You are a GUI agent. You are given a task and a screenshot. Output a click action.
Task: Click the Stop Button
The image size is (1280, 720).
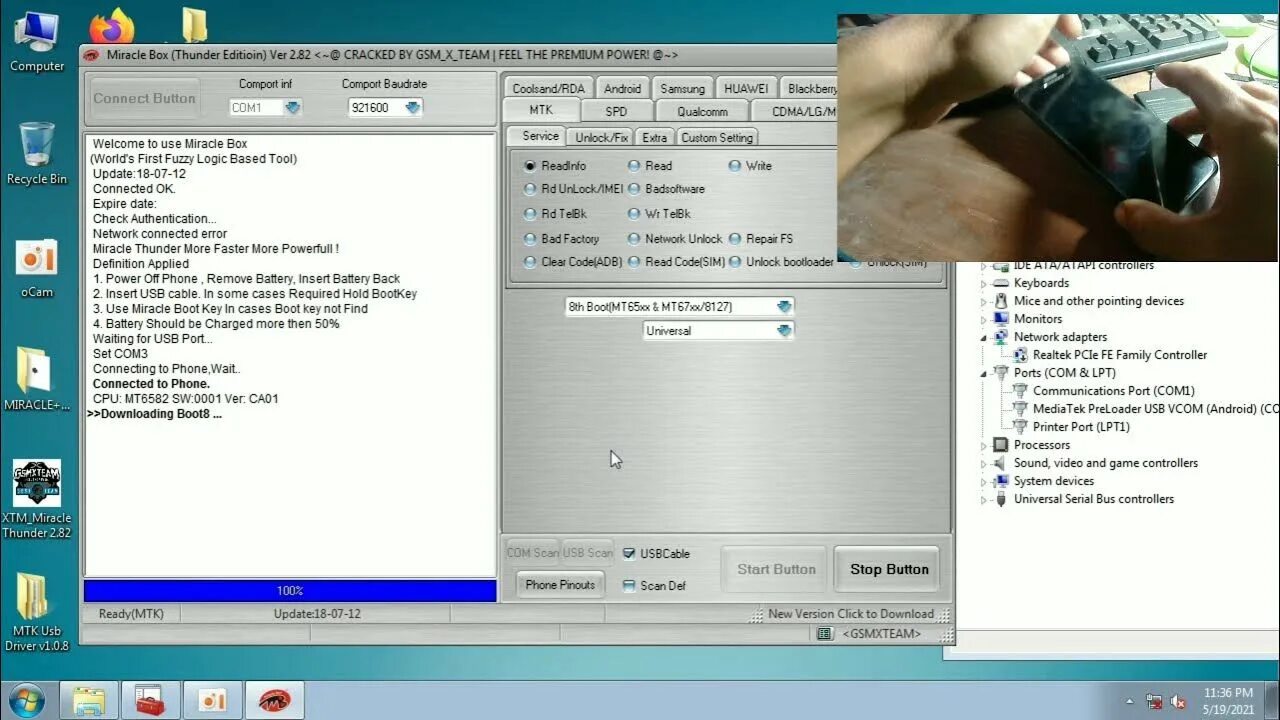888,569
